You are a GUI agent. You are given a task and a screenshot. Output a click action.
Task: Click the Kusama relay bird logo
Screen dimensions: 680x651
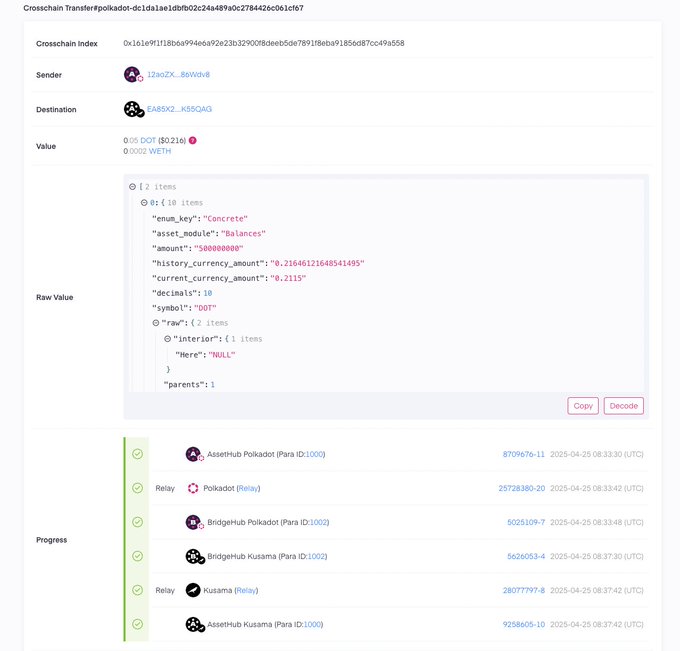click(x=193, y=590)
